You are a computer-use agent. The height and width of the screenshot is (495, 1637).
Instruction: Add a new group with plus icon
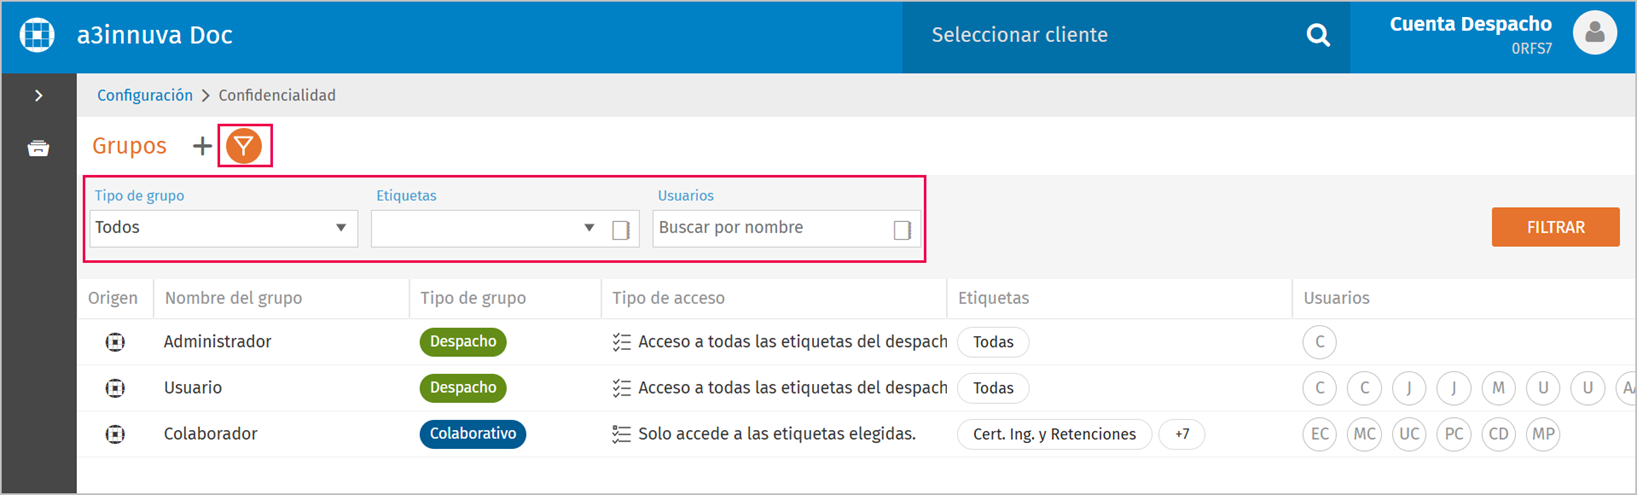click(202, 146)
